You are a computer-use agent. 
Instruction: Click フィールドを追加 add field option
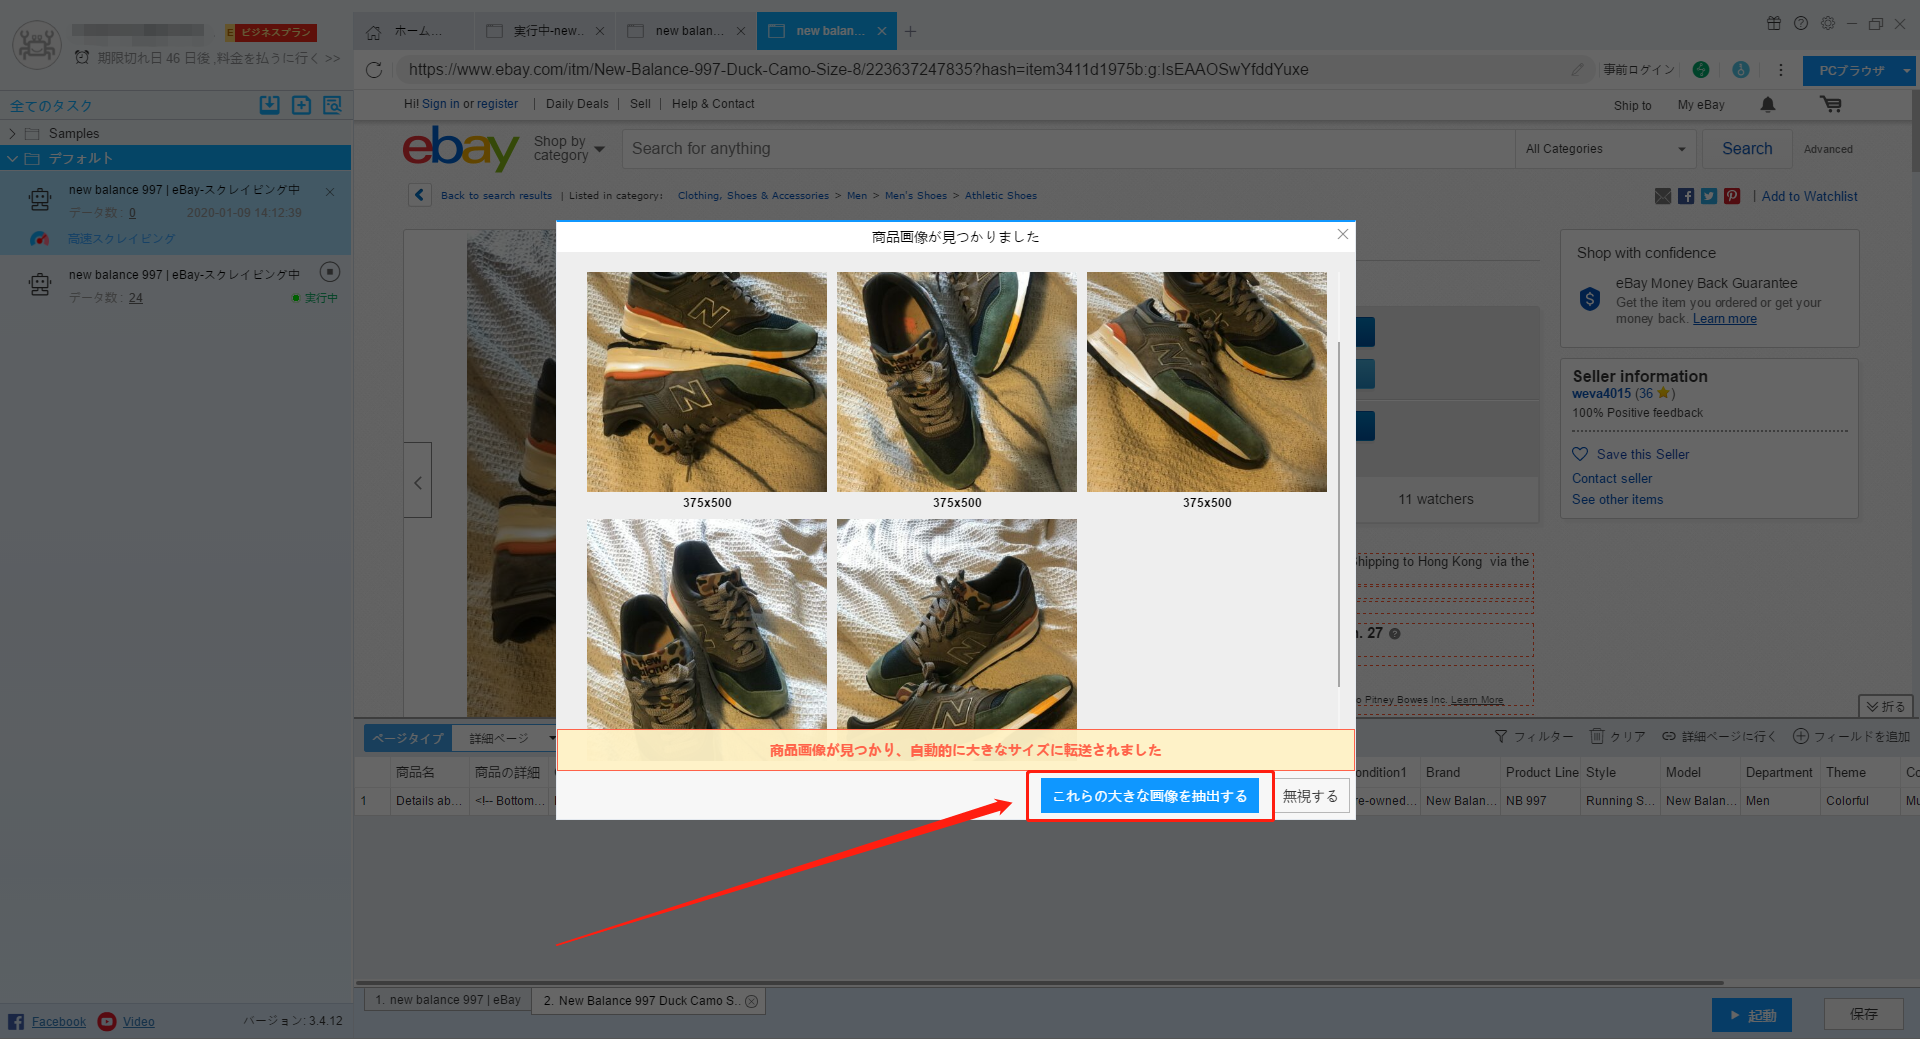pos(1851,736)
